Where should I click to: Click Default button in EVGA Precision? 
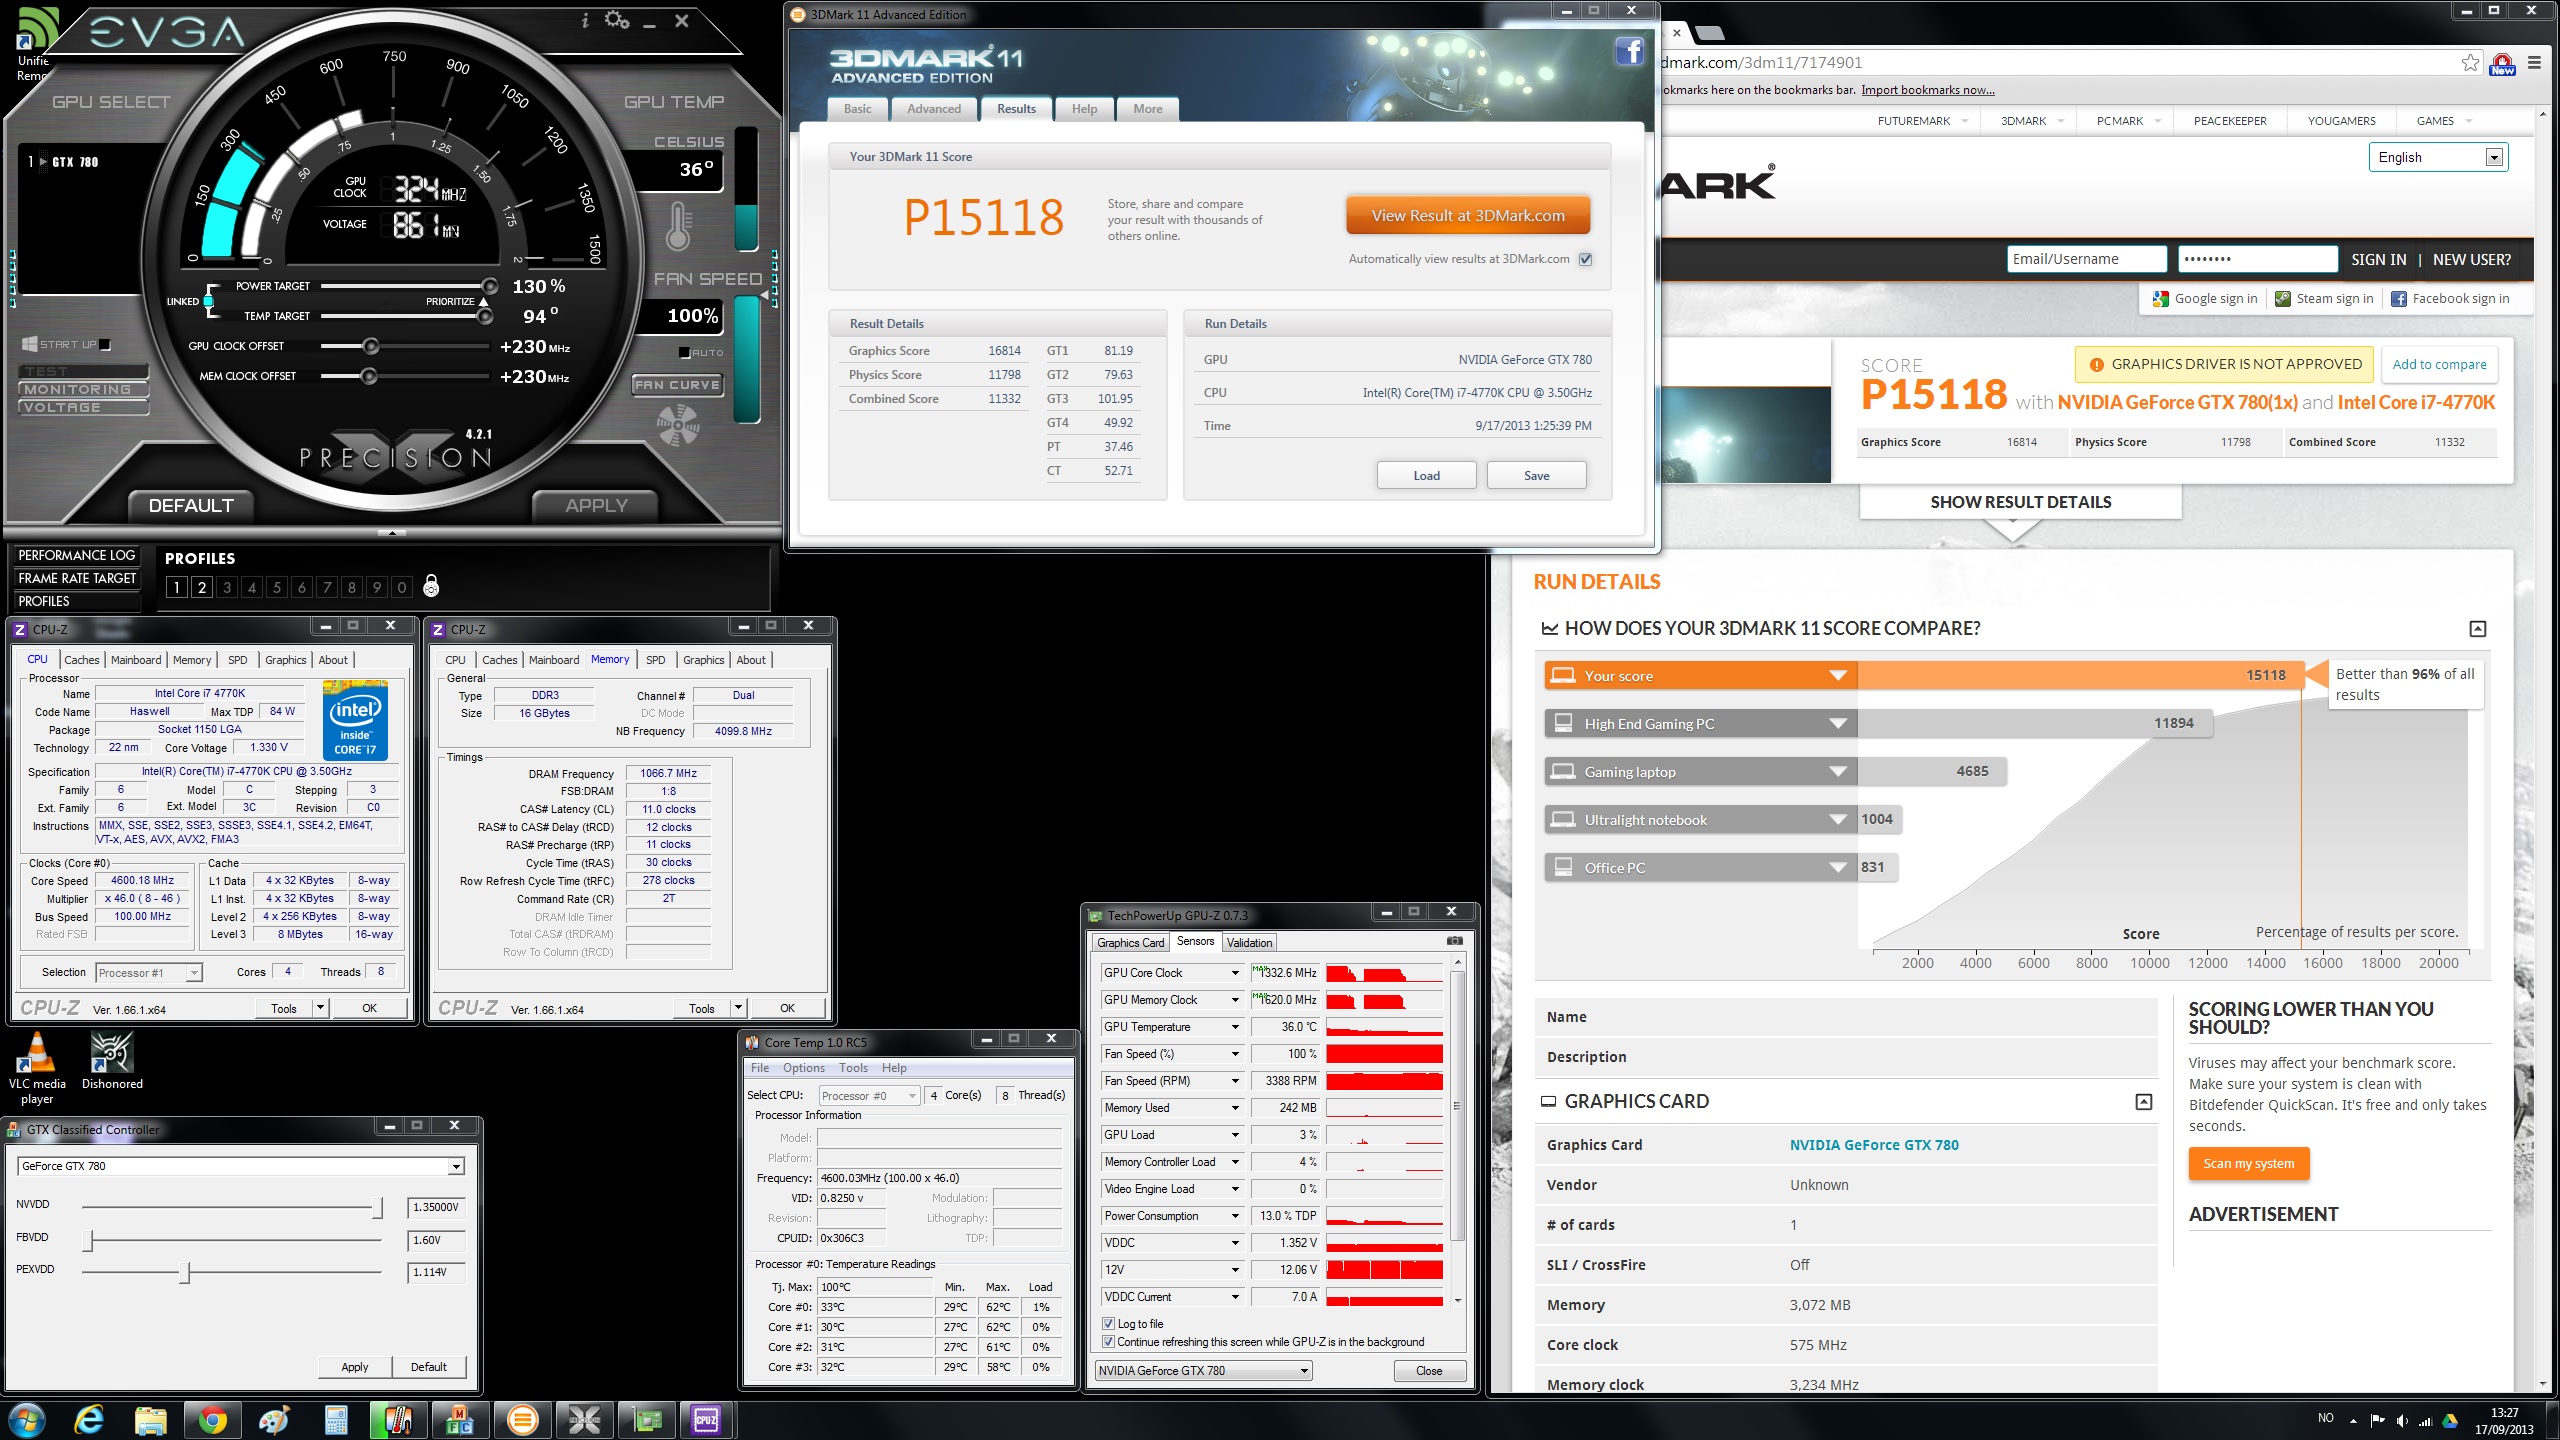pyautogui.click(x=190, y=506)
